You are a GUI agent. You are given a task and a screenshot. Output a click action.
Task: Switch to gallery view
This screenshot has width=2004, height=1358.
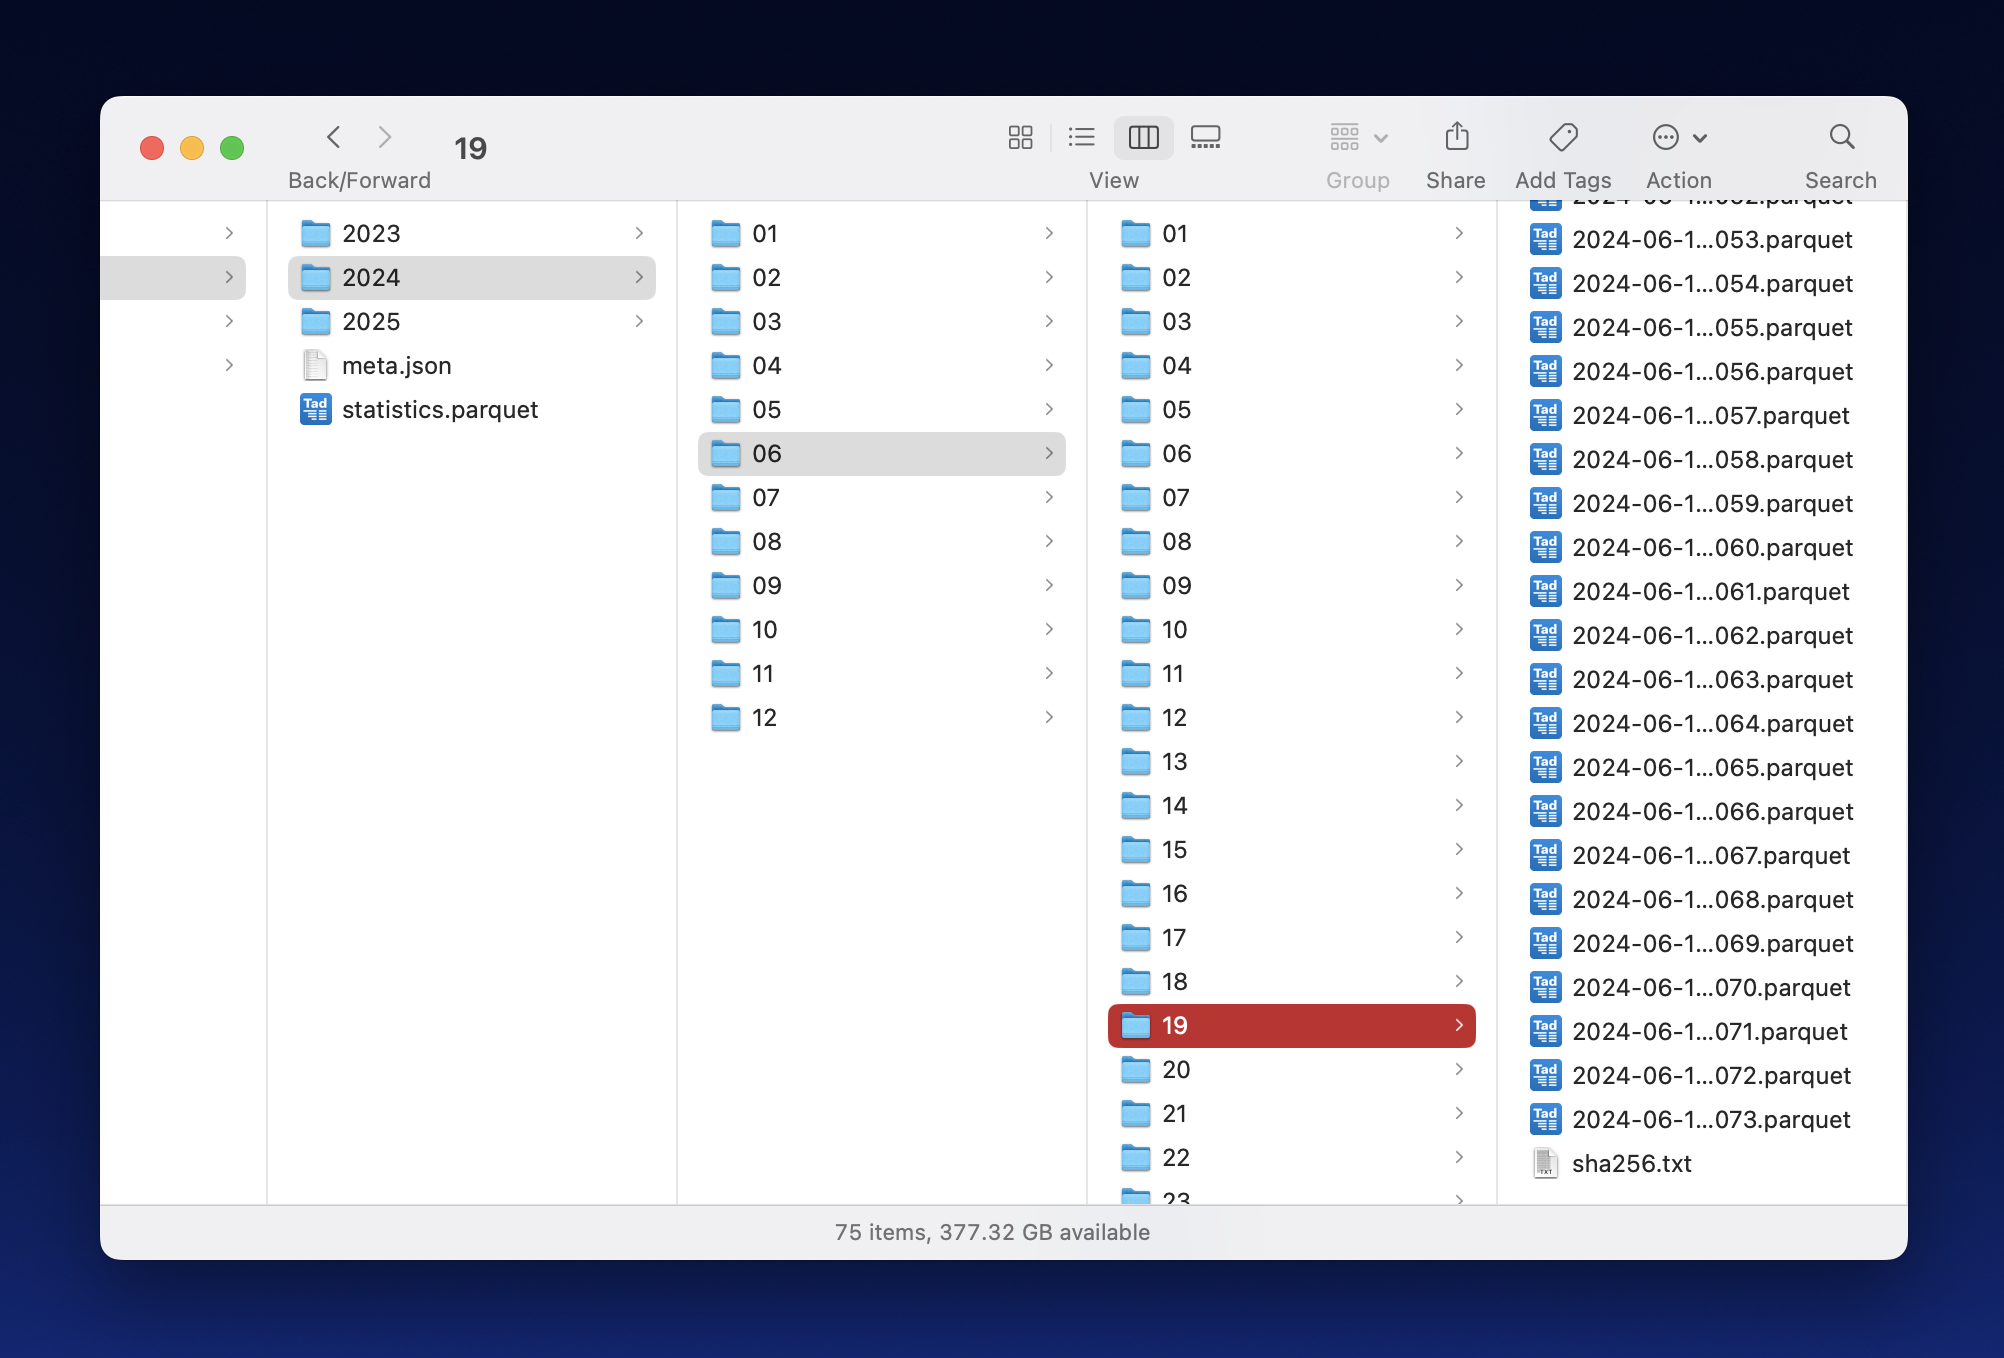[x=1205, y=137]
